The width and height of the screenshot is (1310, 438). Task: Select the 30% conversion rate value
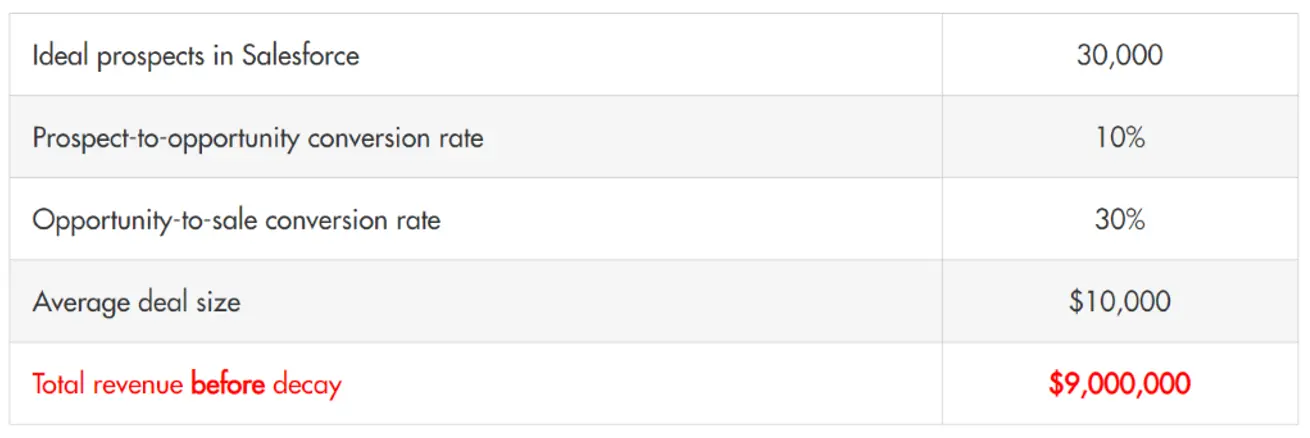1120,219
